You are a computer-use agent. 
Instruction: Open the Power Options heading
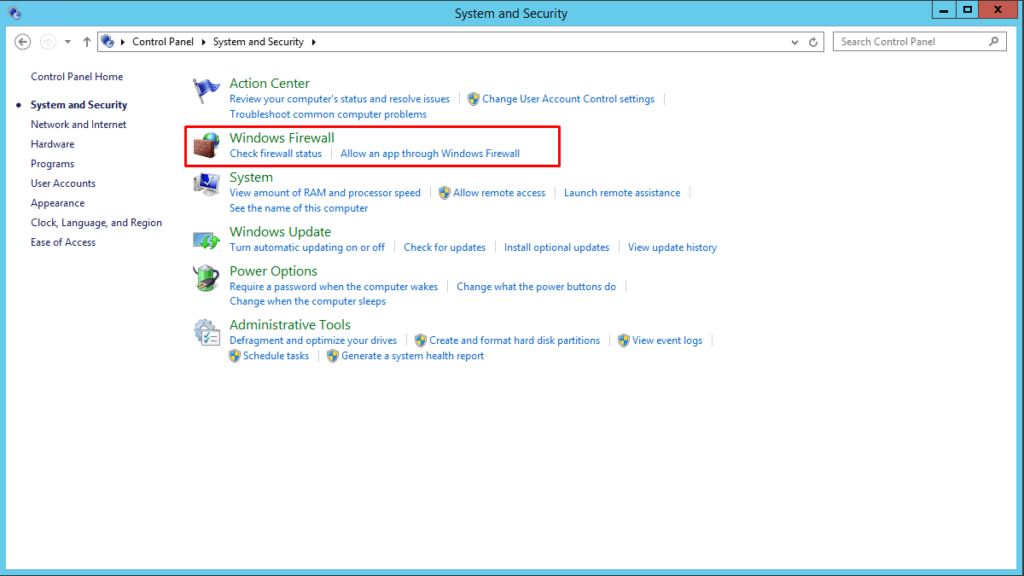click(273, 271)
